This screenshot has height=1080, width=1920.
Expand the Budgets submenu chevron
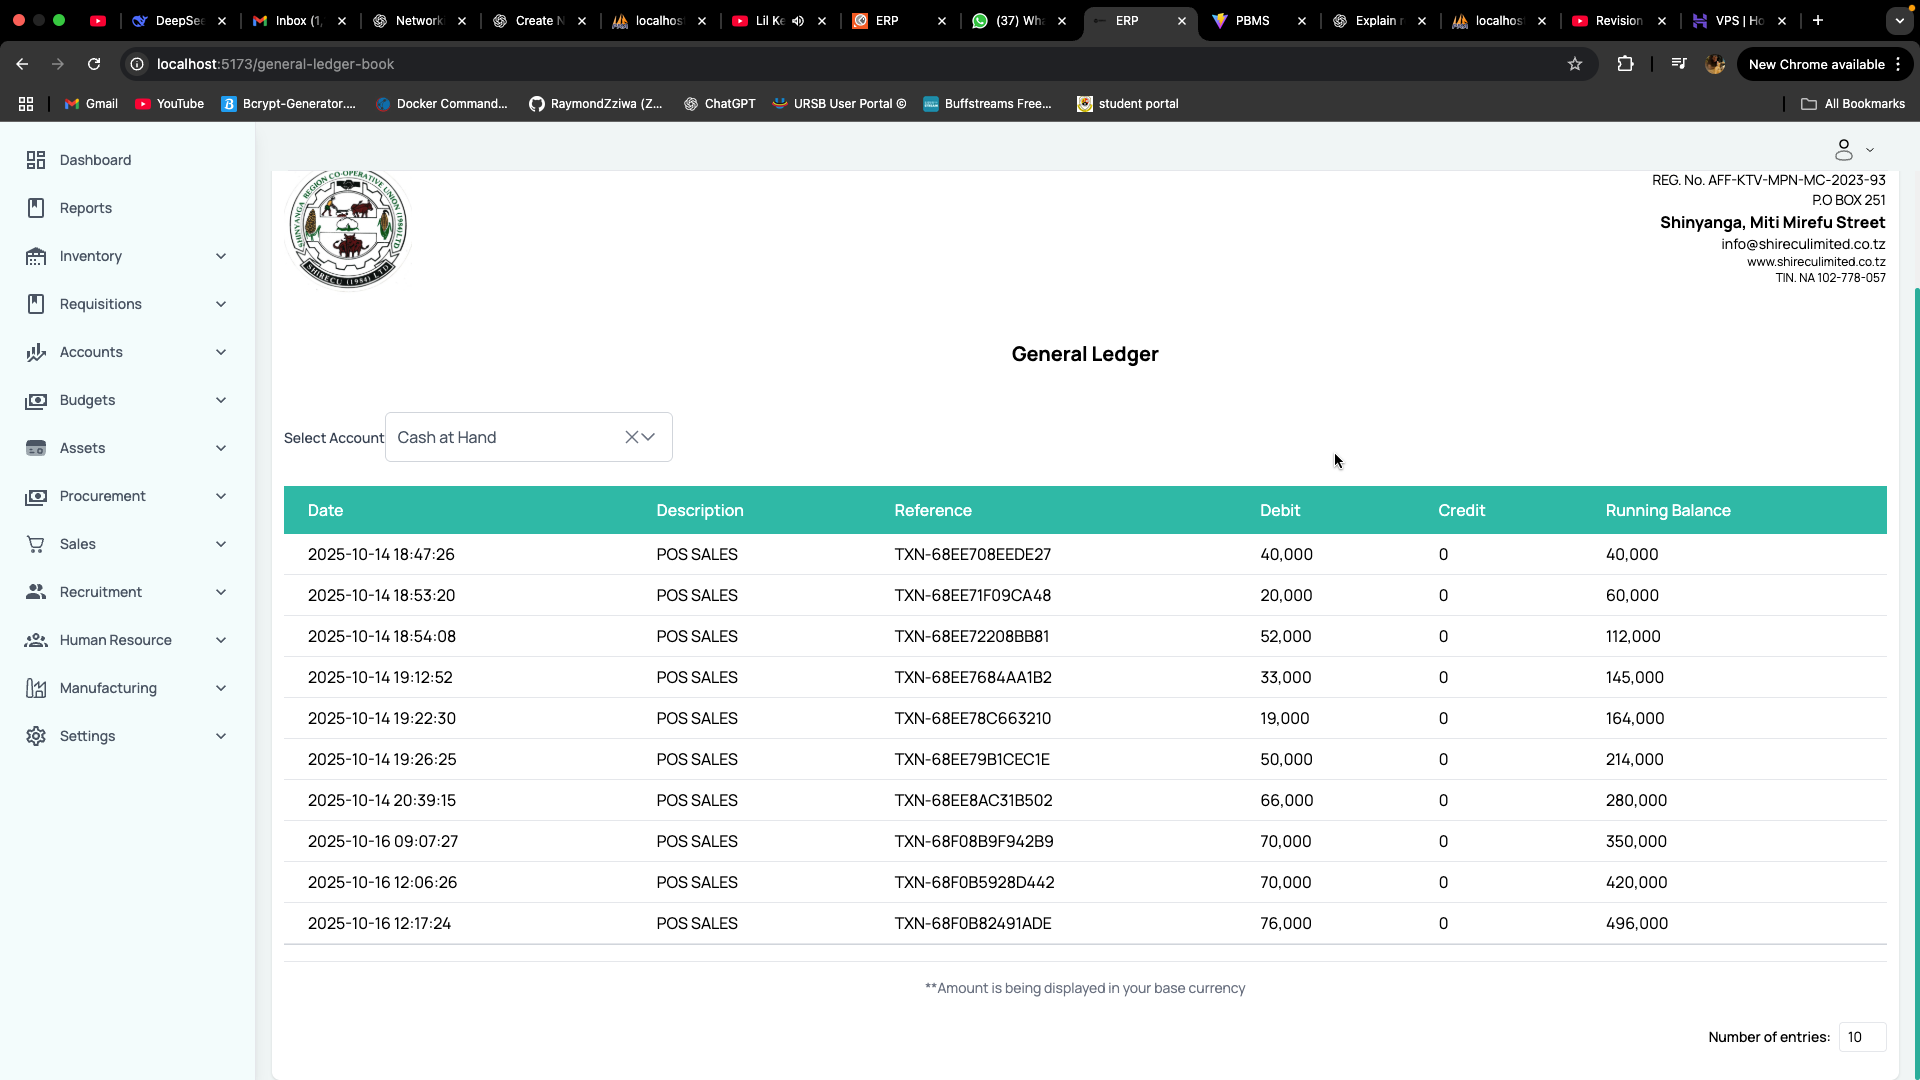[x=221, y=400]
